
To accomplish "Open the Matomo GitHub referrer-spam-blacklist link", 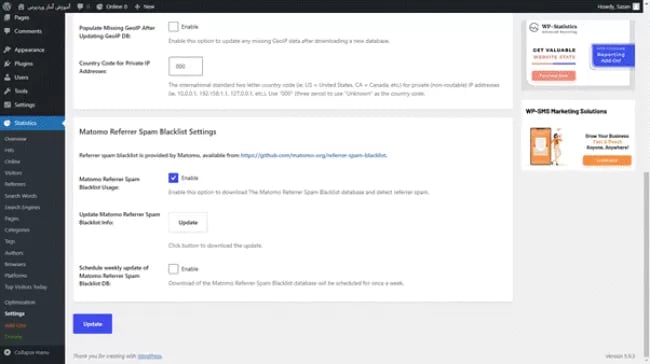I will (313, 155).
